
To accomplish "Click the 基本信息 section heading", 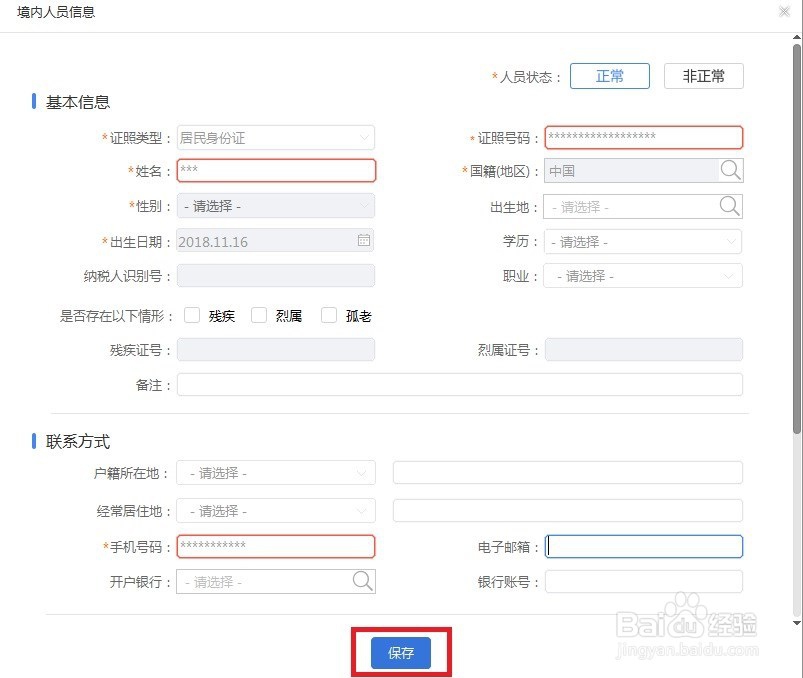I will 78,102.
